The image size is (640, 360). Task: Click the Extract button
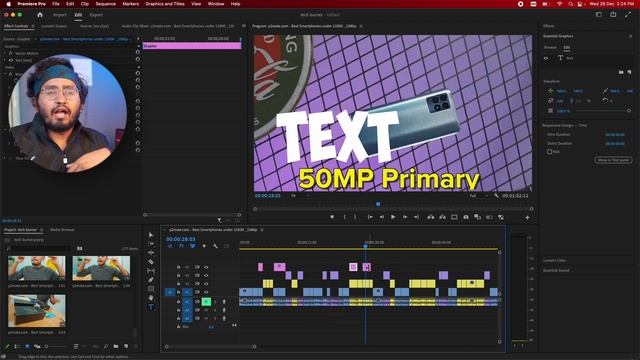(x=442, y=217)
